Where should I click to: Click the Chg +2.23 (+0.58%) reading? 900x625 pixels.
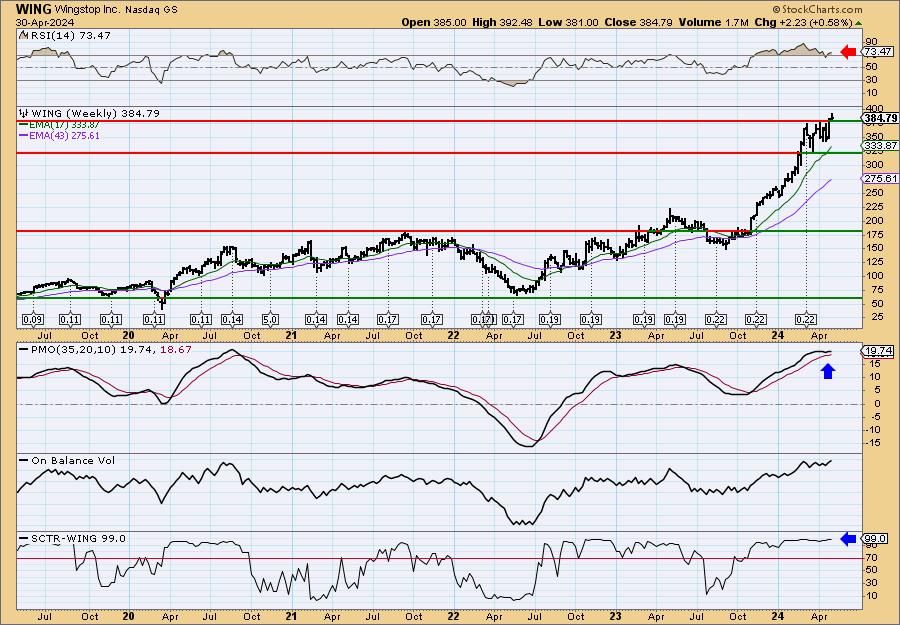pyautogui.click(x=804, y=22)
